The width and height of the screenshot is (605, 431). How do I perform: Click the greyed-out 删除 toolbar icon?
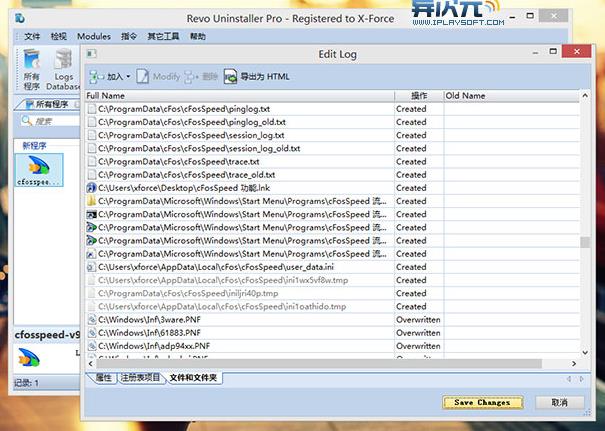pyautogui.click(x=191, y=77)
